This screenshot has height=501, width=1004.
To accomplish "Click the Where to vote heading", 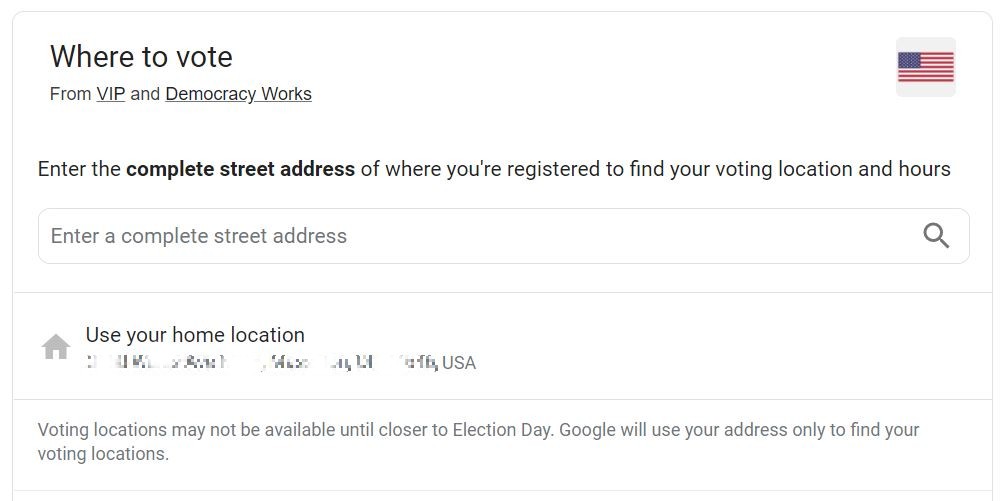I will 141,56.
